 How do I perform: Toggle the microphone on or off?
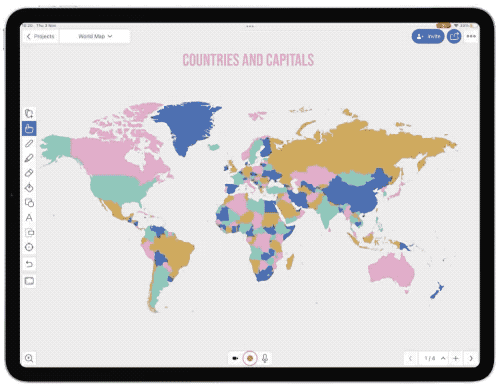tap(265, 358)
